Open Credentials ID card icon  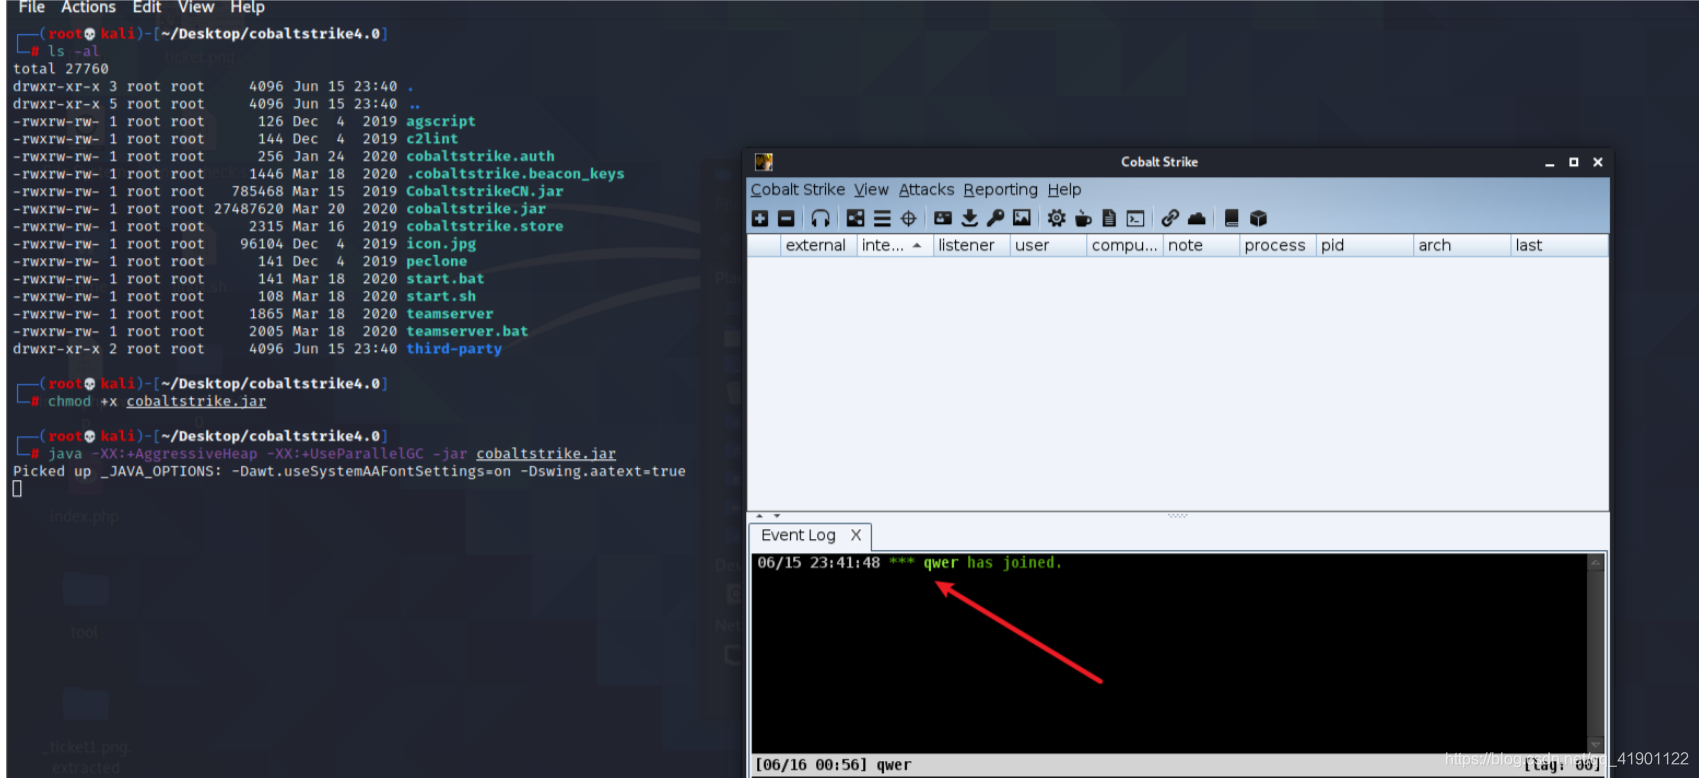(x=943, y=218)
